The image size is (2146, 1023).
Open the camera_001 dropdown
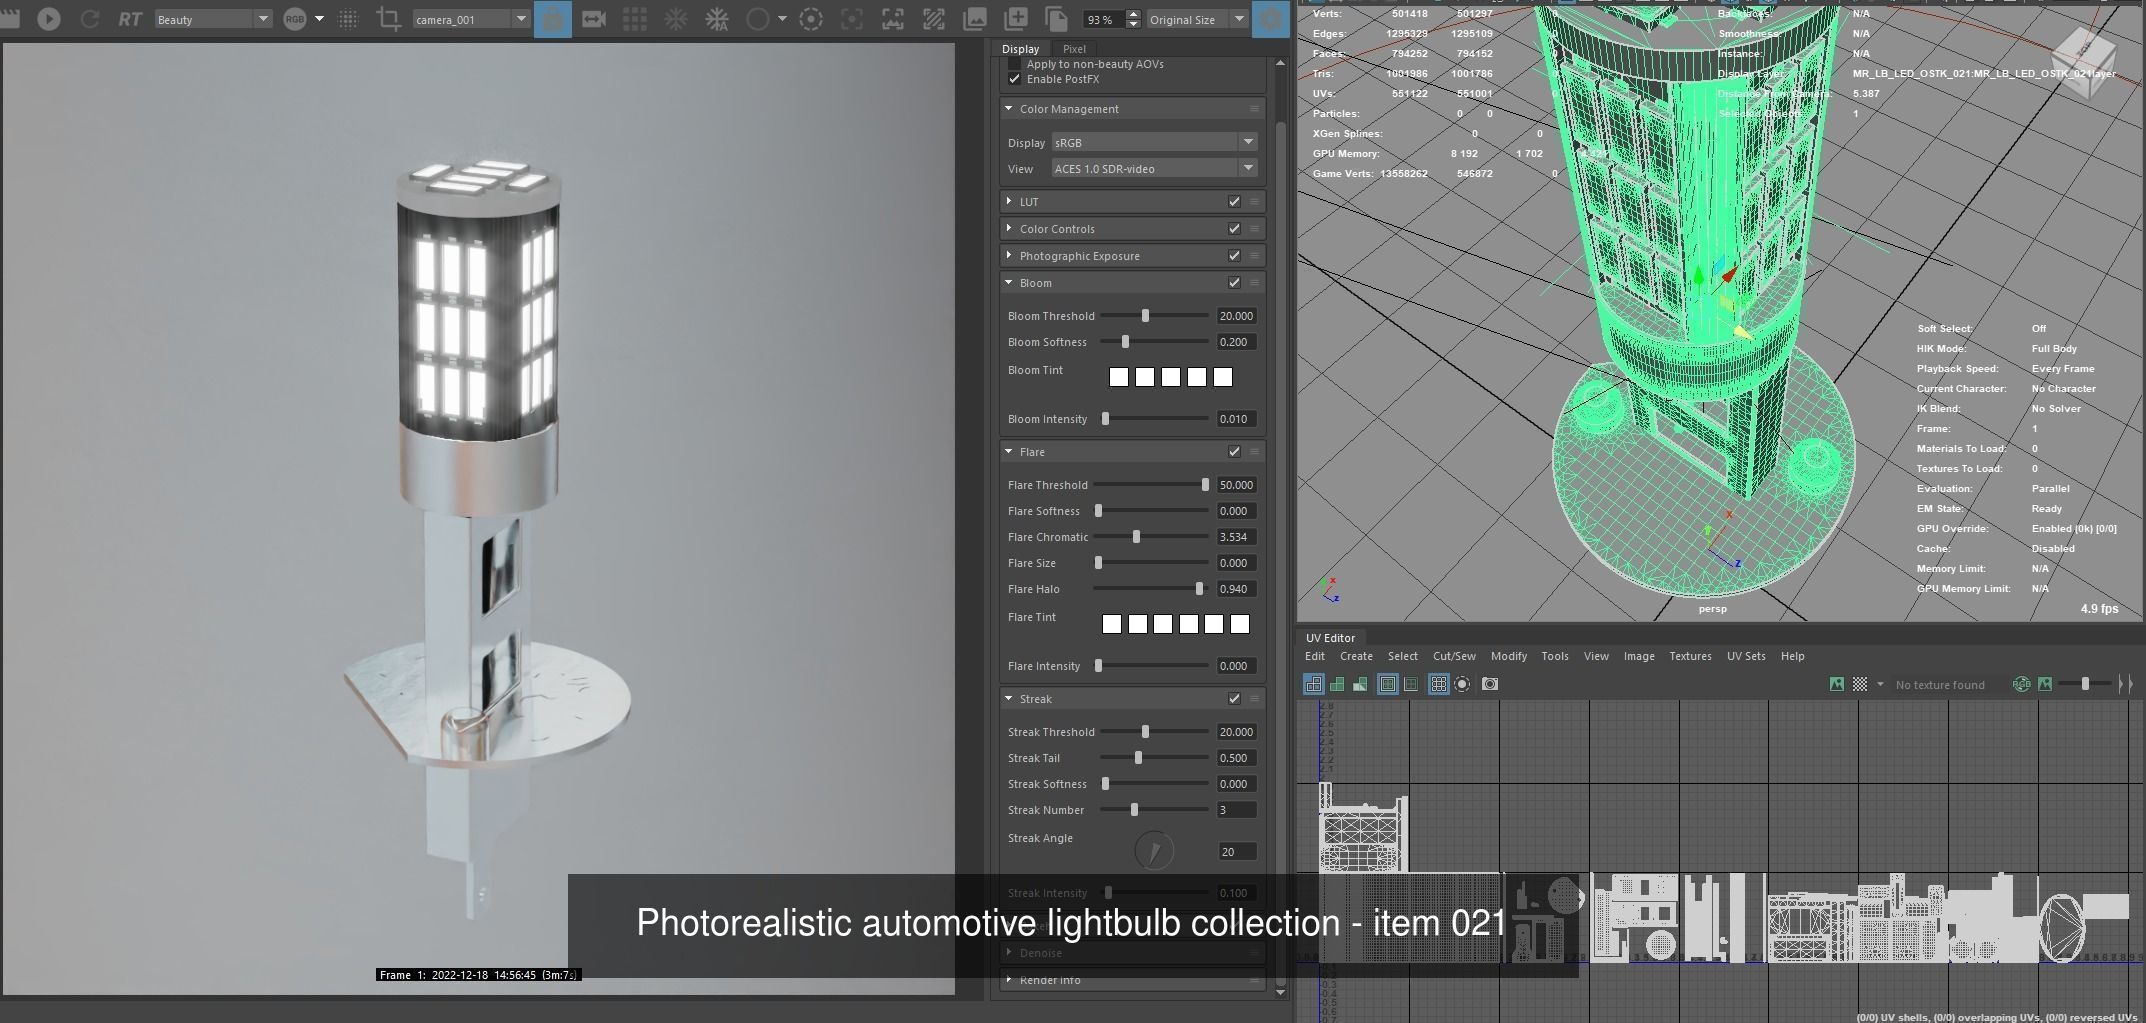(x=471, y=19)
